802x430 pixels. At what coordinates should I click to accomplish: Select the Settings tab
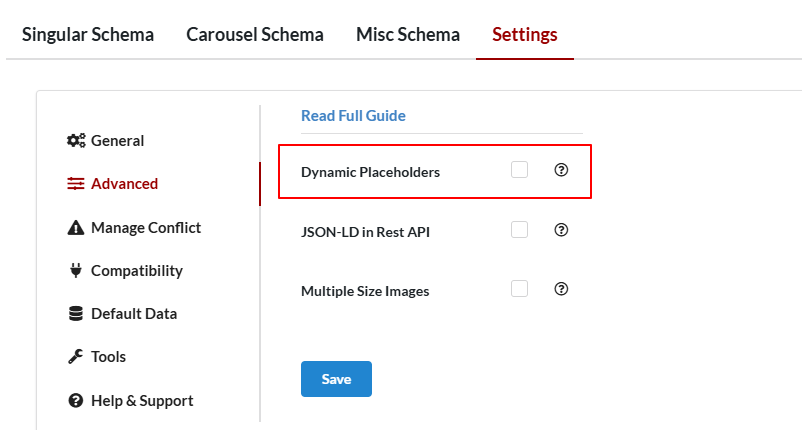click(x=525, y=35)
